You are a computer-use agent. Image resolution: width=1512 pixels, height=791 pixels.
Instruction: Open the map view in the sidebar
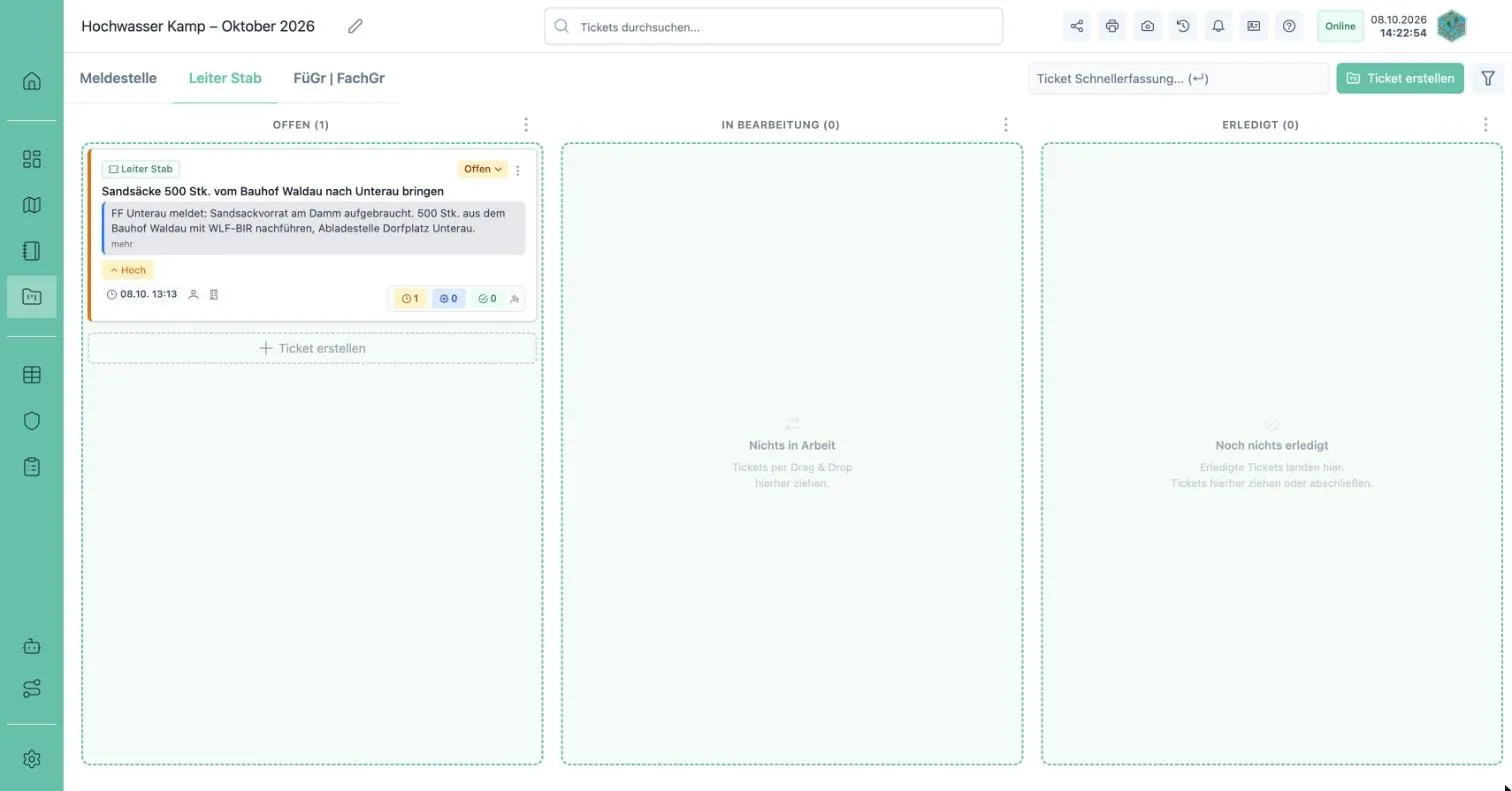point(32,205)
